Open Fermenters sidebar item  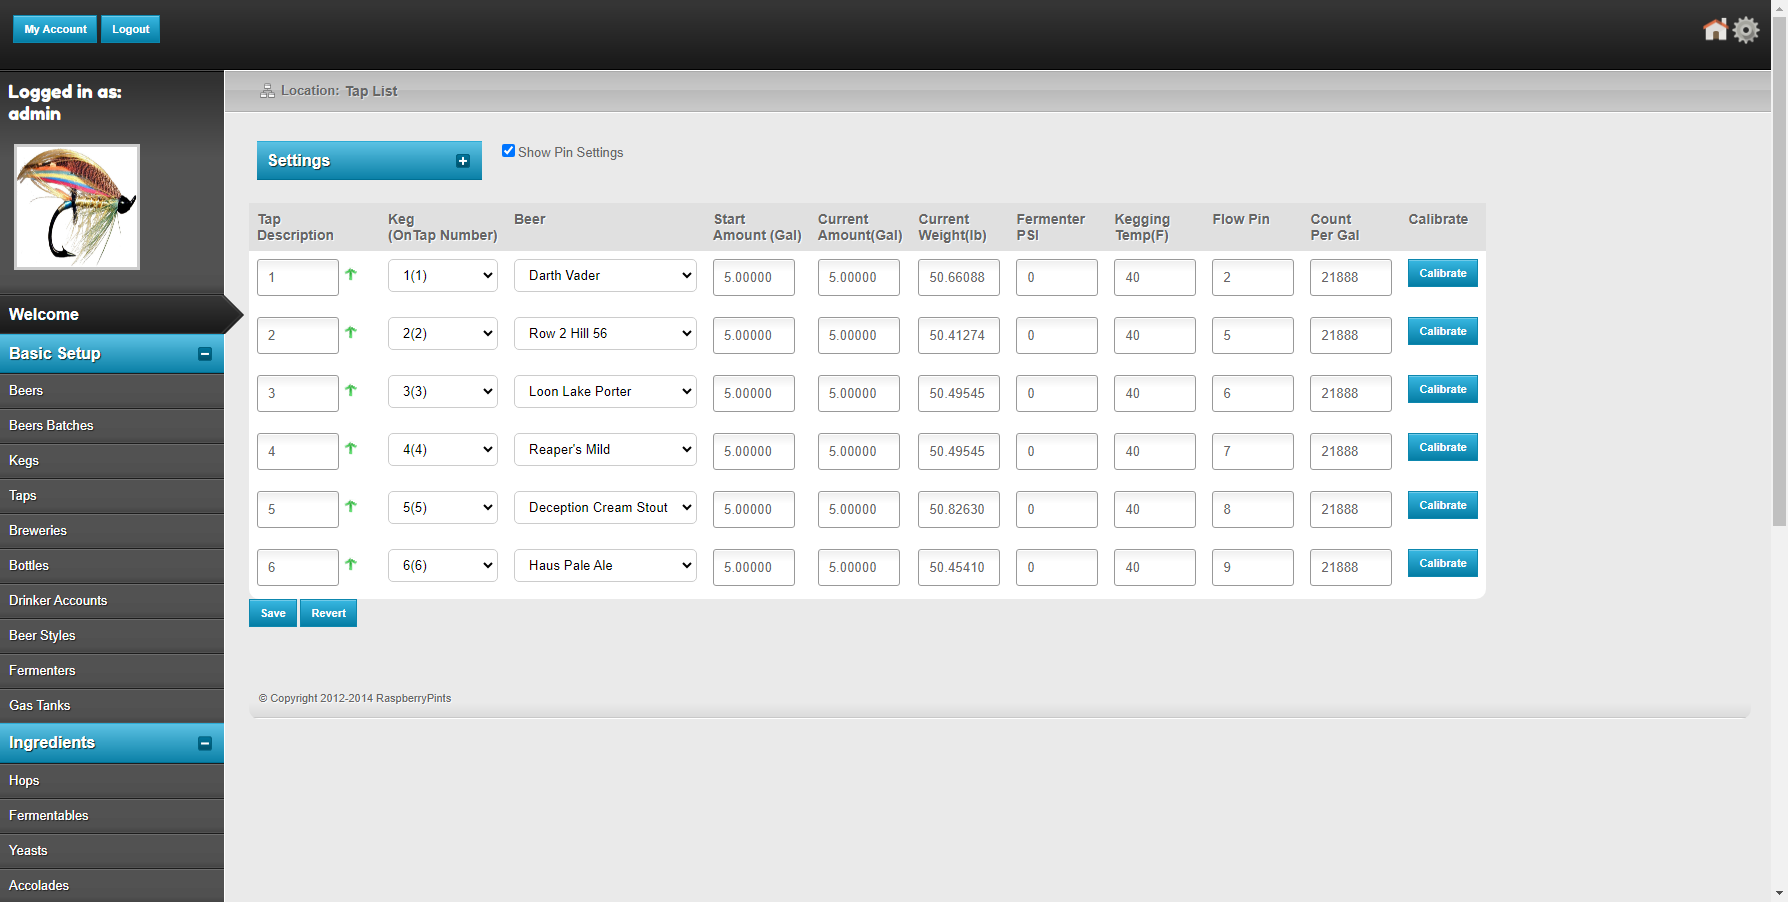click(112, 671)
